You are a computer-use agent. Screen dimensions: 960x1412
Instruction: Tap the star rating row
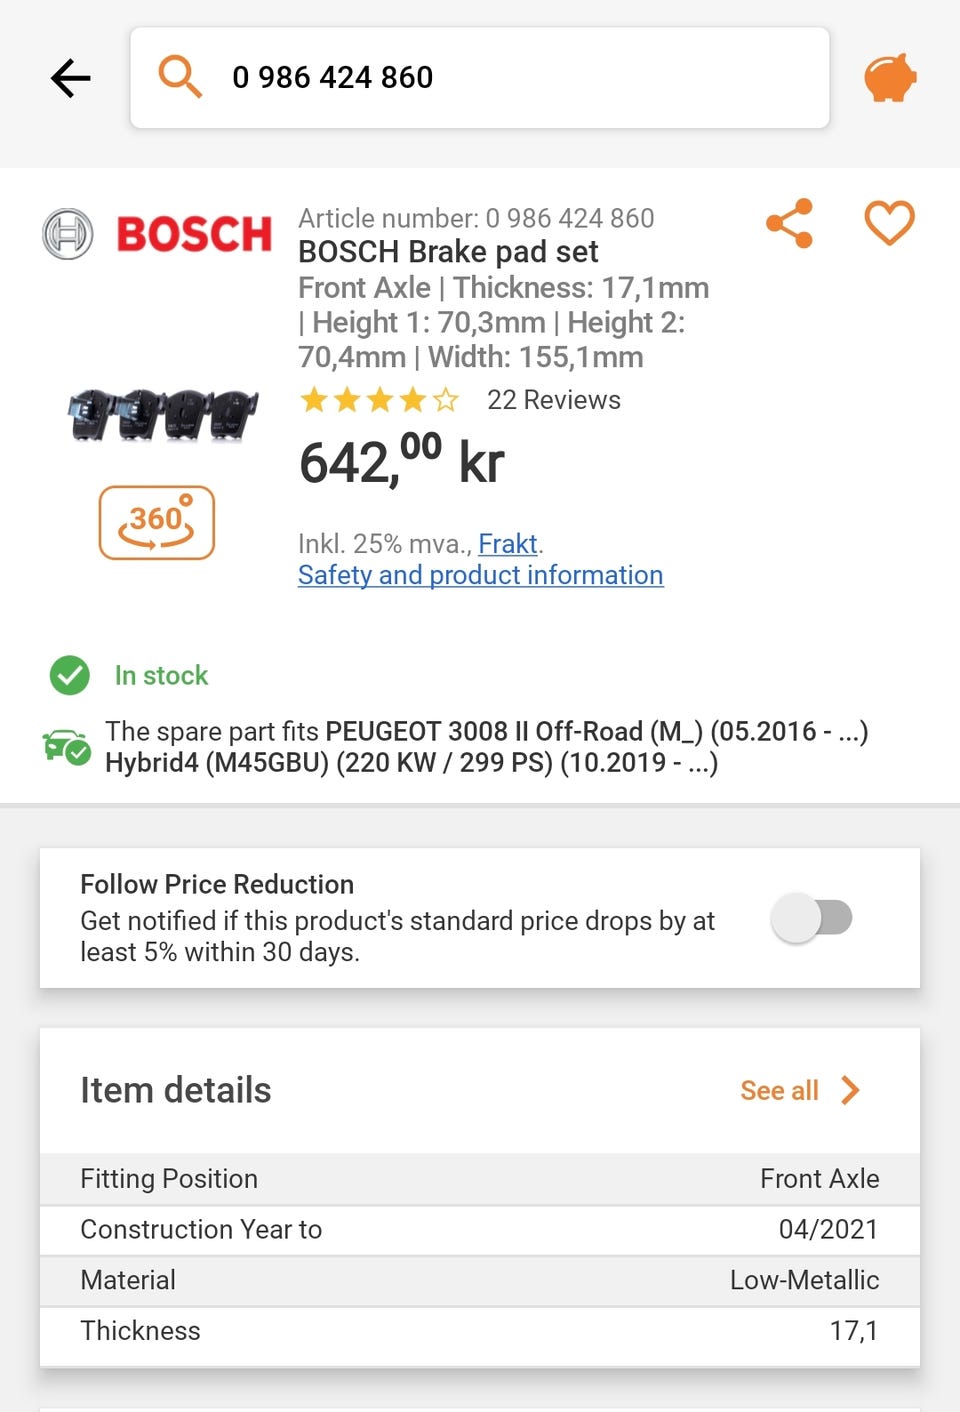pos(379,401)
